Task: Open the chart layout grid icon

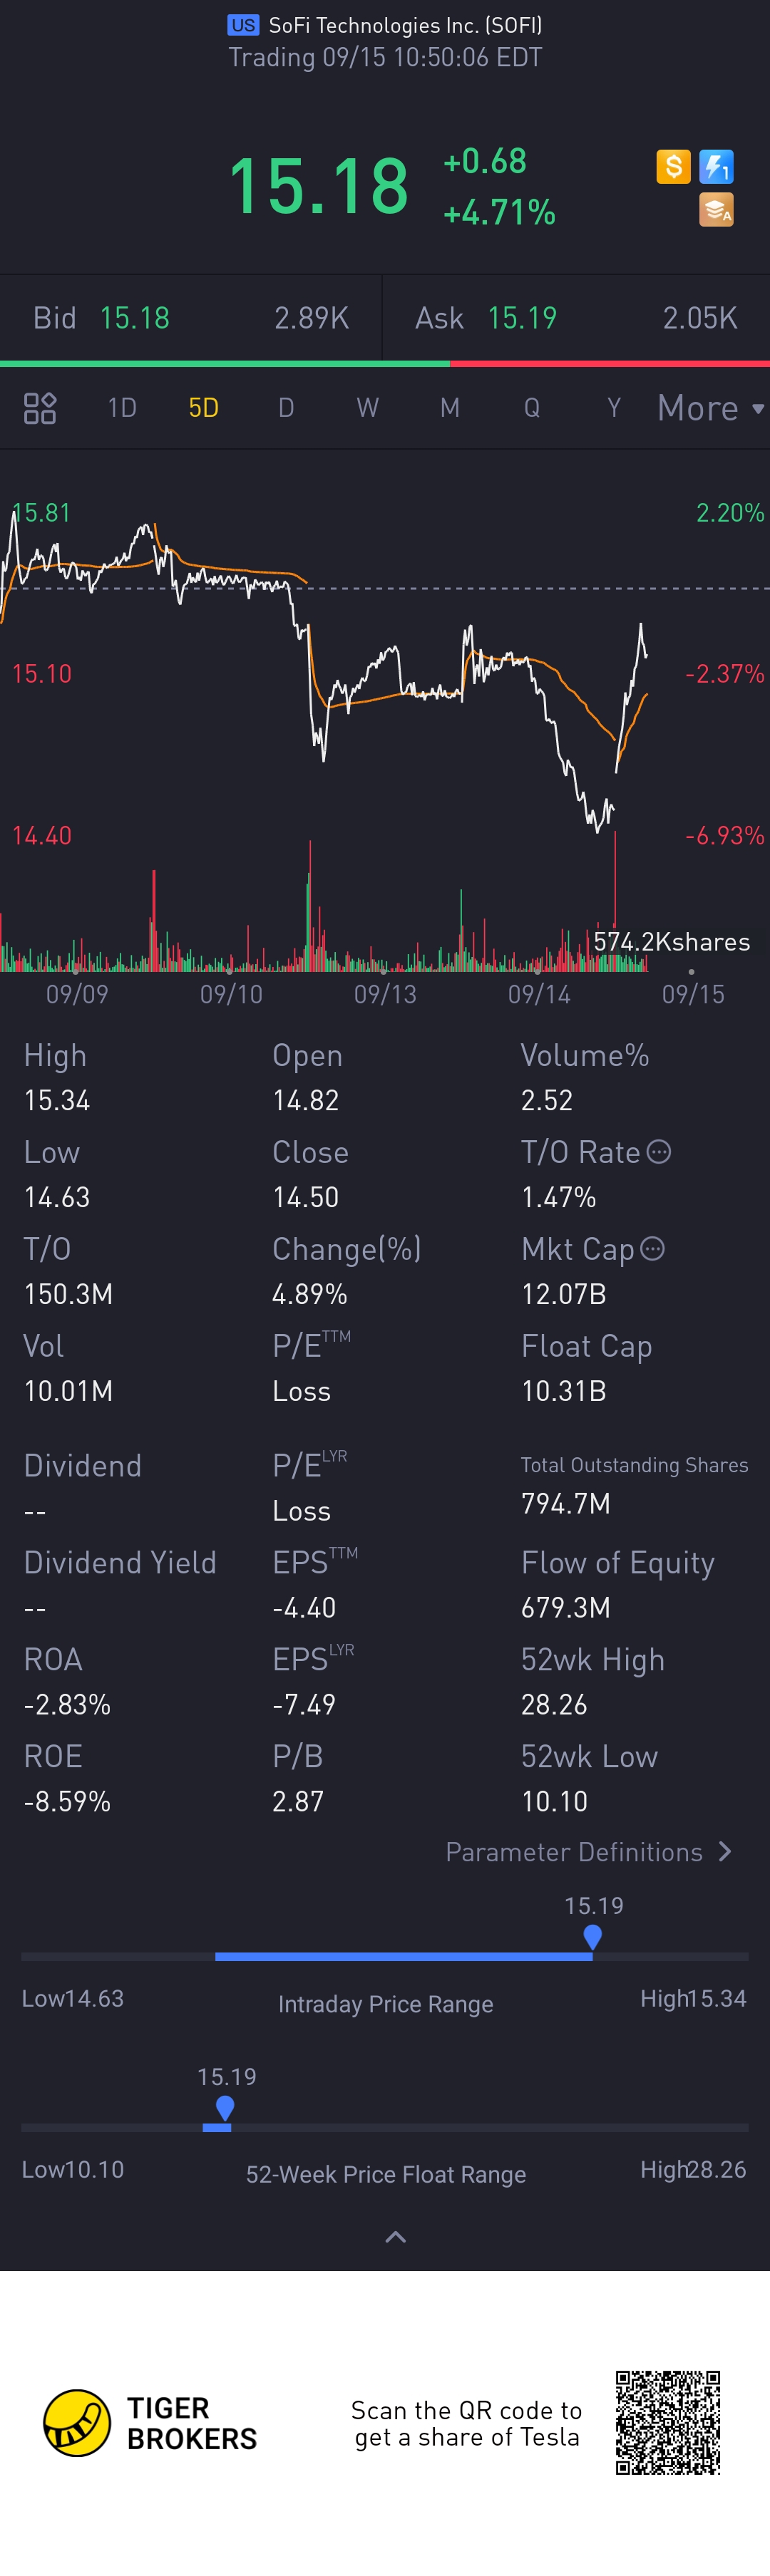Action: (x=40, y=408)
